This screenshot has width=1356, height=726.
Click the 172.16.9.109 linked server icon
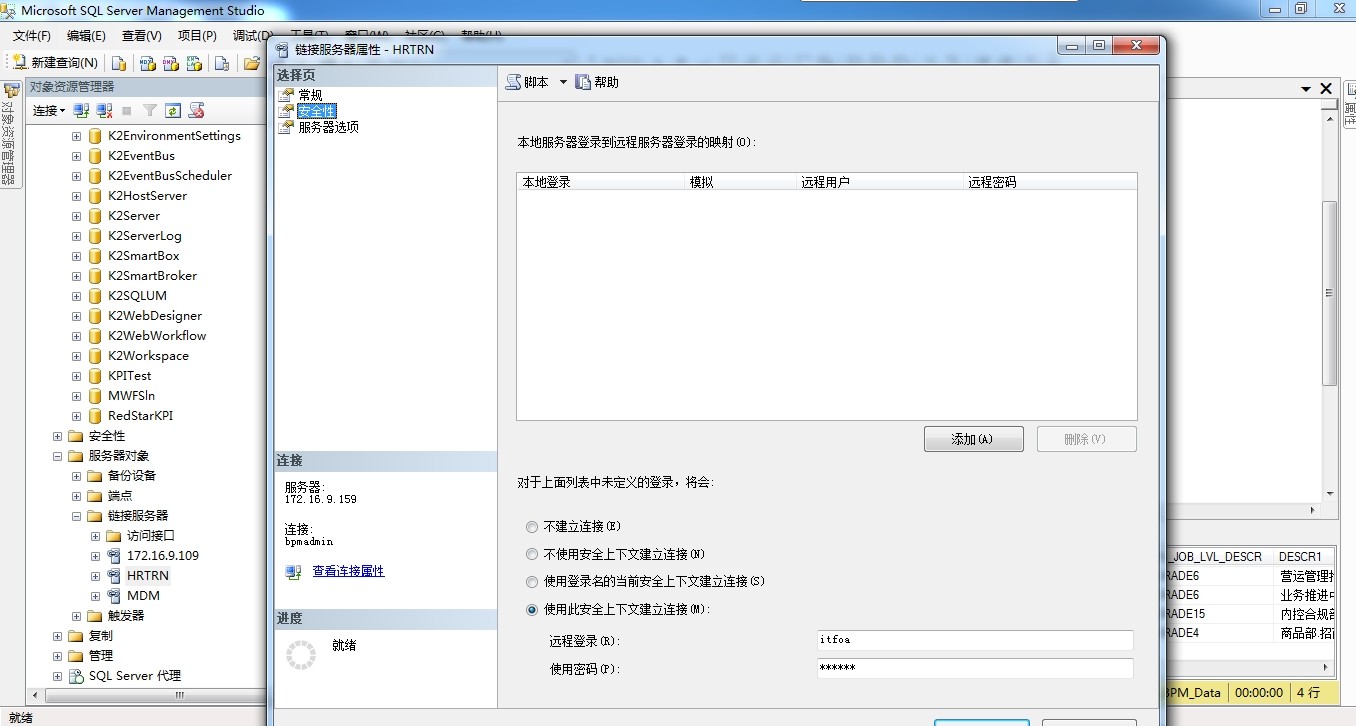tap(114, 555)
